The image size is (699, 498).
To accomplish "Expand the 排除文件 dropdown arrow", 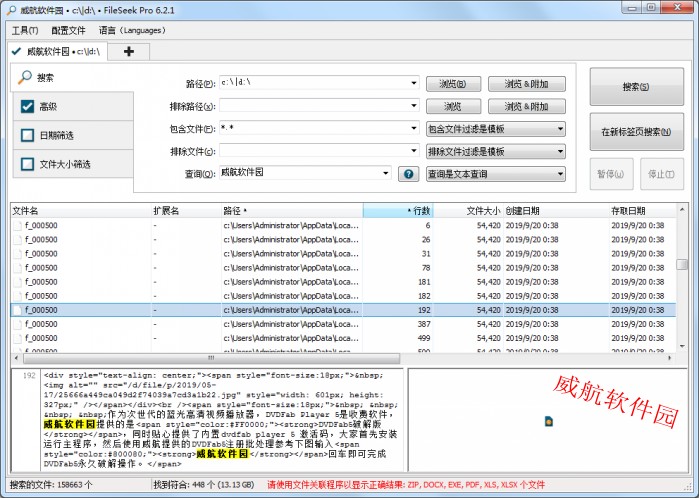I will (x=413, y=151).
